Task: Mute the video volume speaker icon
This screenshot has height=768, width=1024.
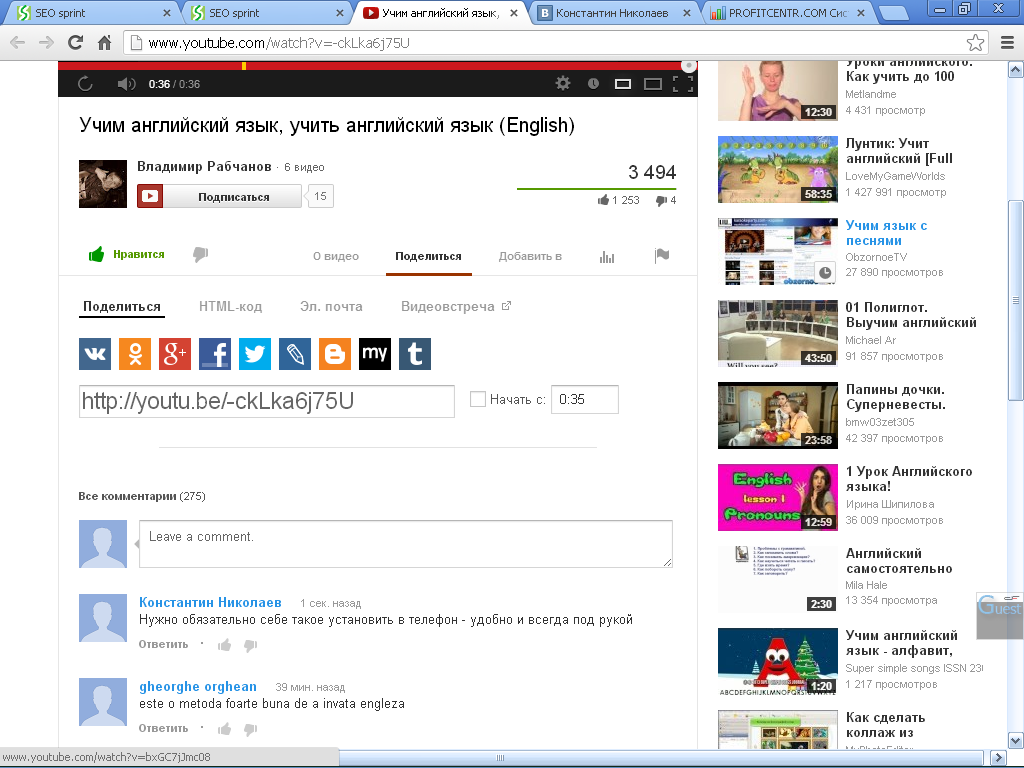Action: (x=126, y=84)
